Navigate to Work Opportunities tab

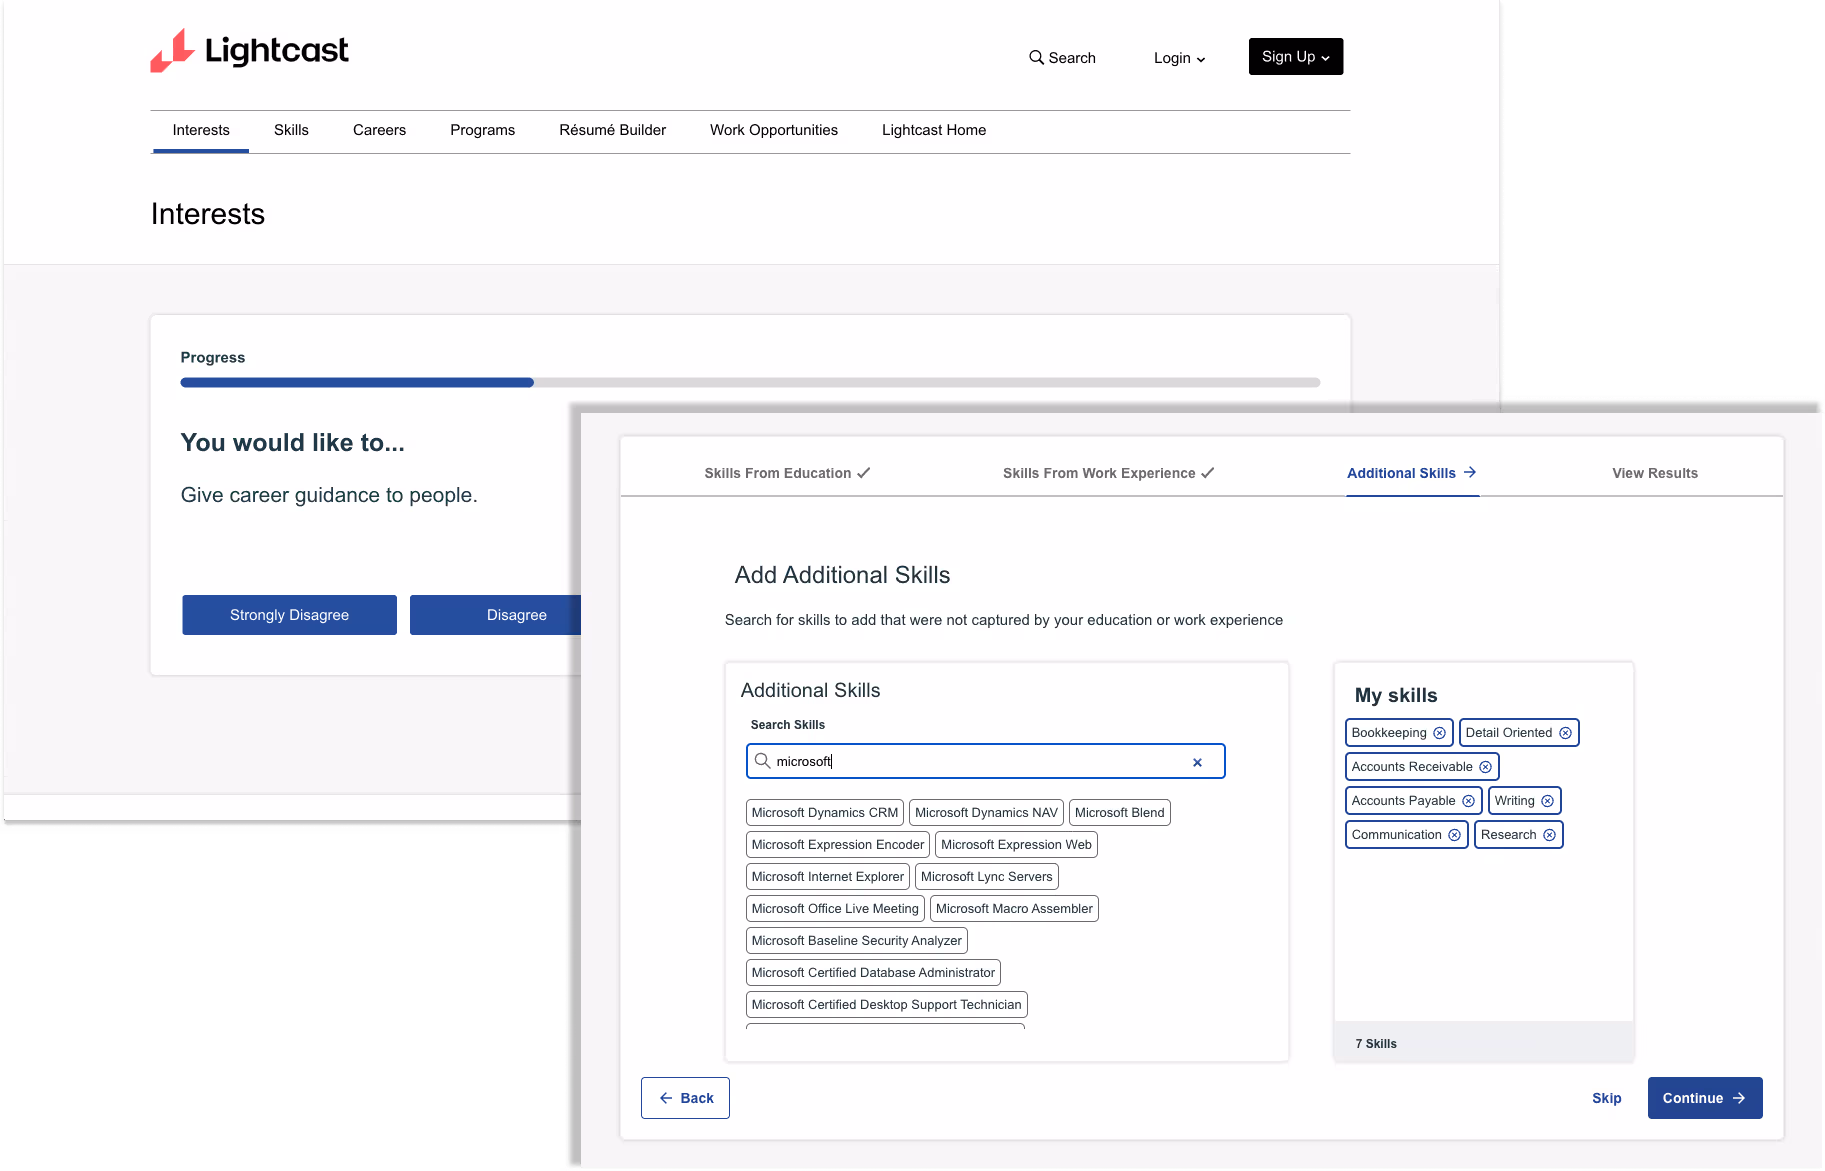tap(774, 131)
